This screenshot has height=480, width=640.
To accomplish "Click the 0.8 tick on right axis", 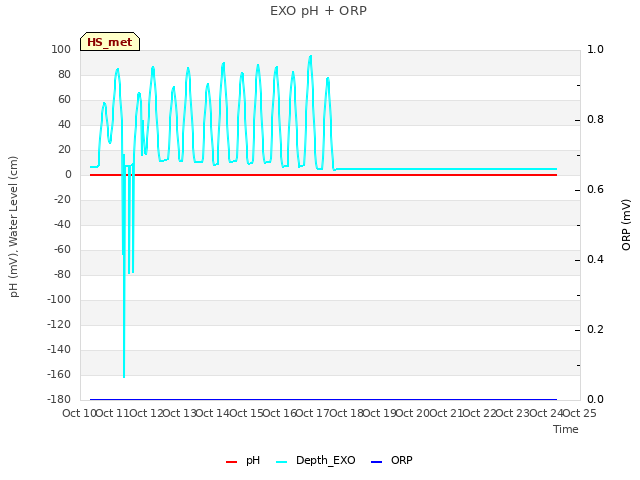I will 595,120.
